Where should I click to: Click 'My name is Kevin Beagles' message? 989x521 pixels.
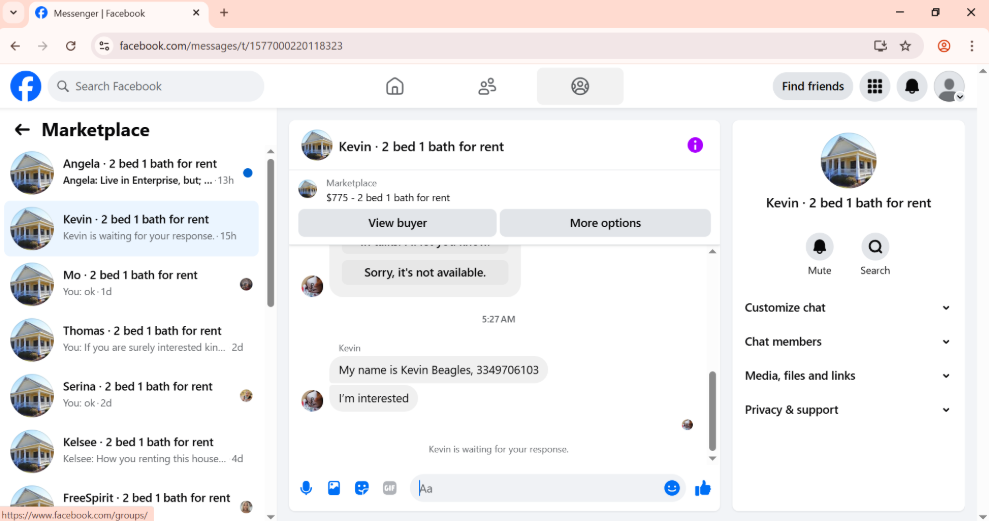(438, 370)
